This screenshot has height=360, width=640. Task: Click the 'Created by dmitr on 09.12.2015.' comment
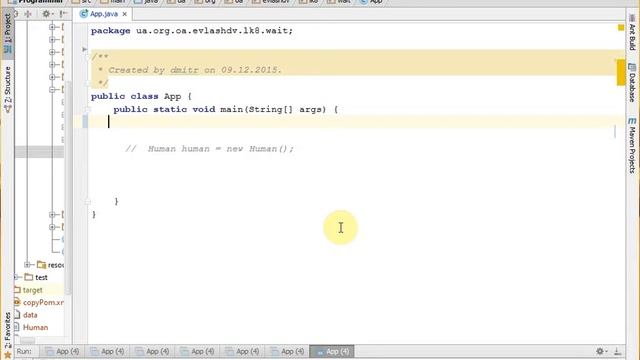(195, 70)
